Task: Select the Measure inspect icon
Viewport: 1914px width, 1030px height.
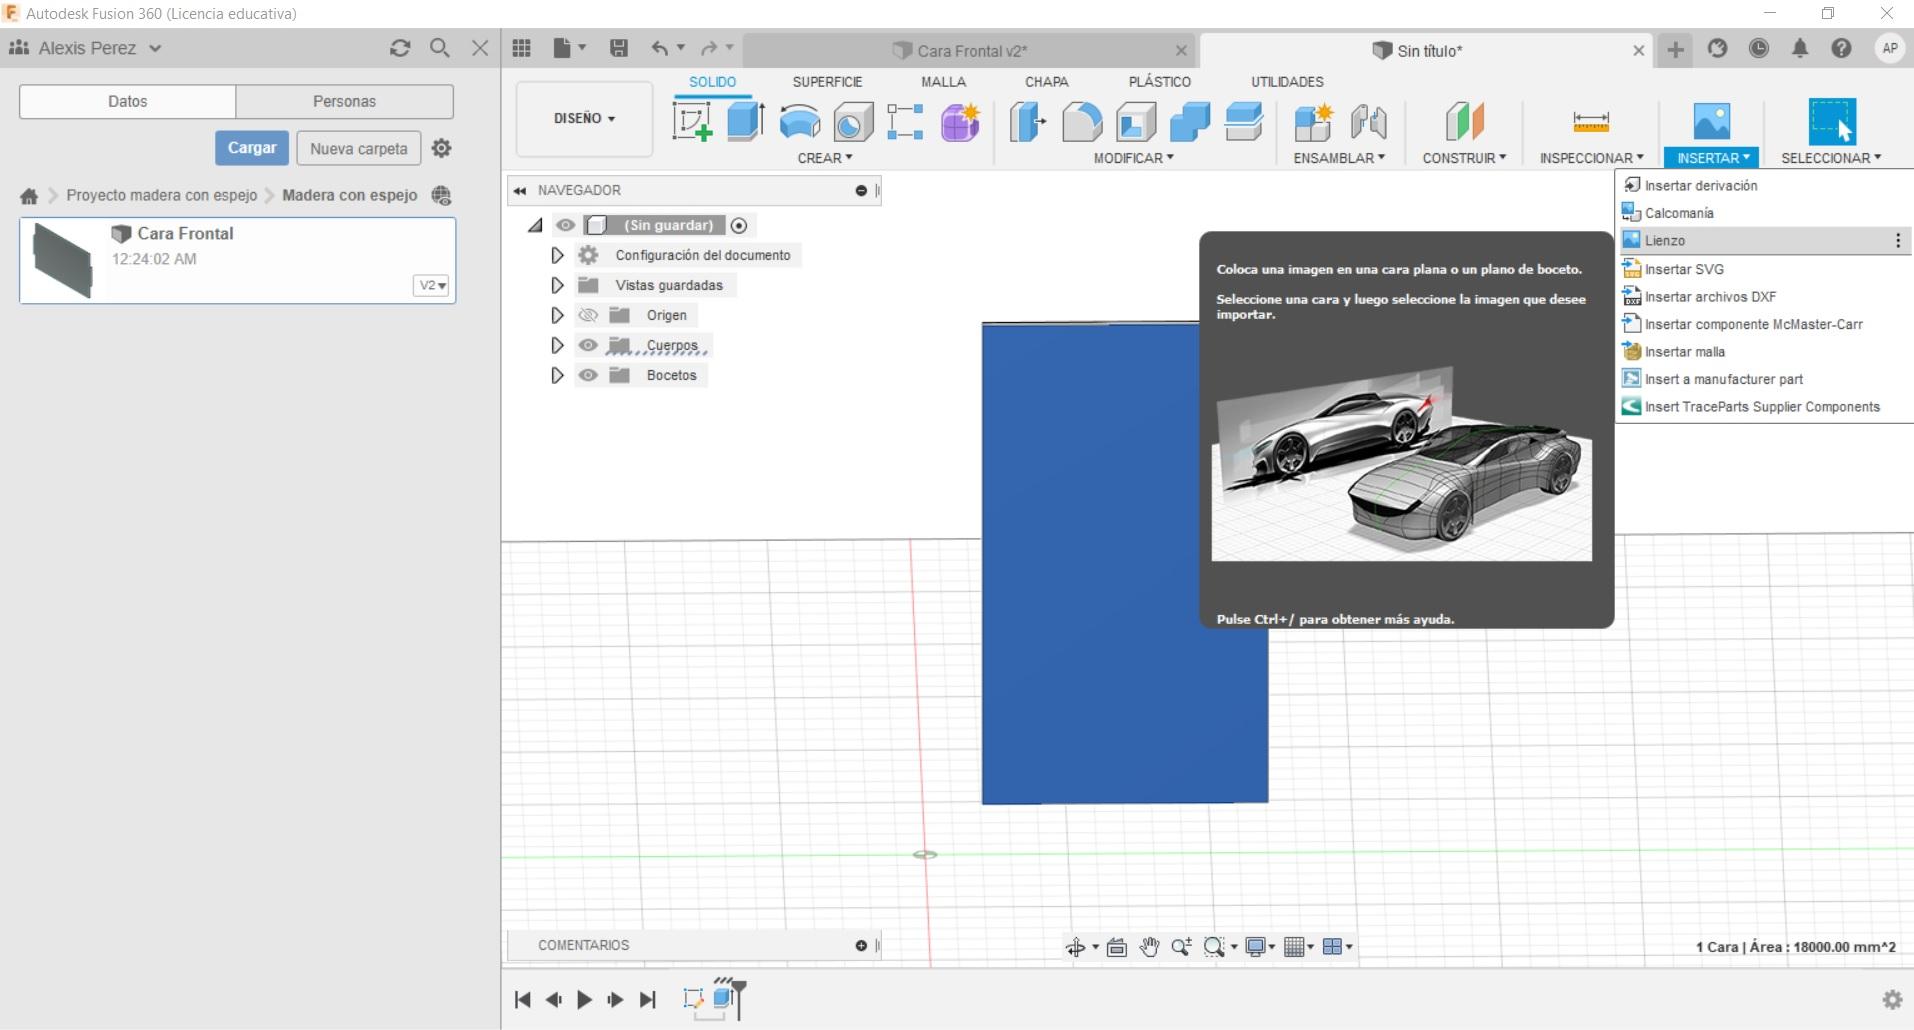Action: pyautogui.click(x=1590, y=122)
